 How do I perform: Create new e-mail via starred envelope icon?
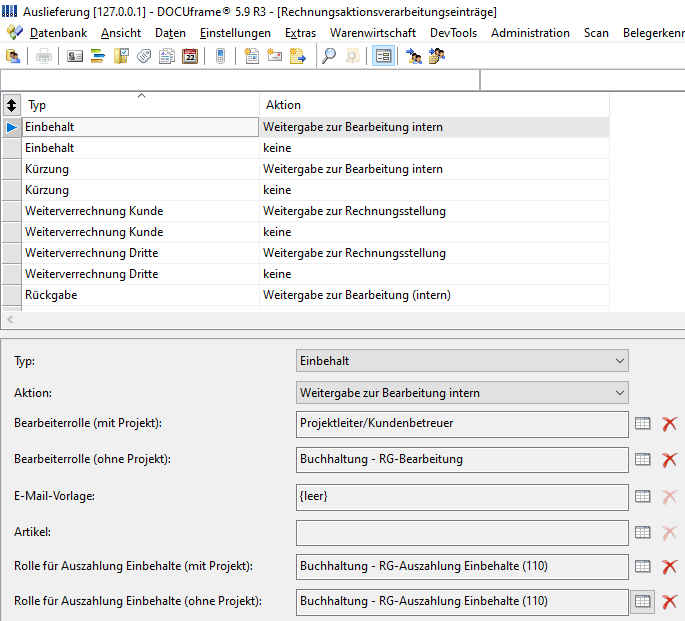pos(274,56)
